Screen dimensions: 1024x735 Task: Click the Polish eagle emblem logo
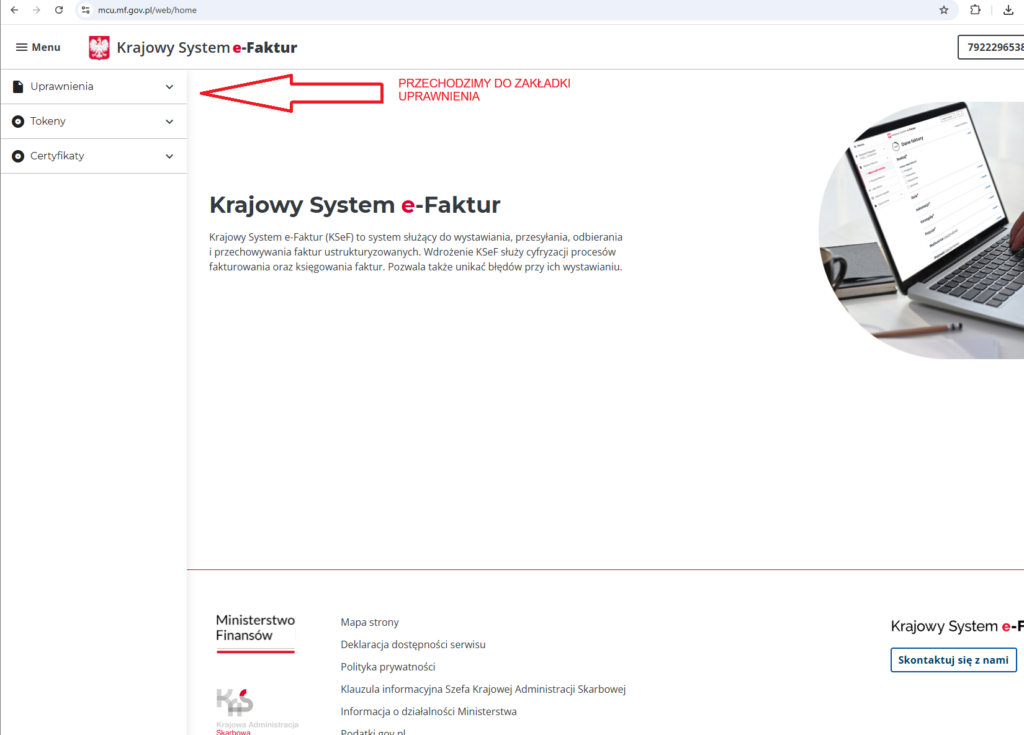click(99, 47)
